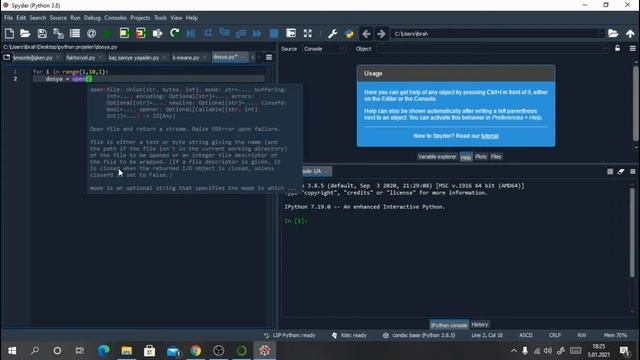Open File Explorer from the taskbar

[x=127, y=351]
